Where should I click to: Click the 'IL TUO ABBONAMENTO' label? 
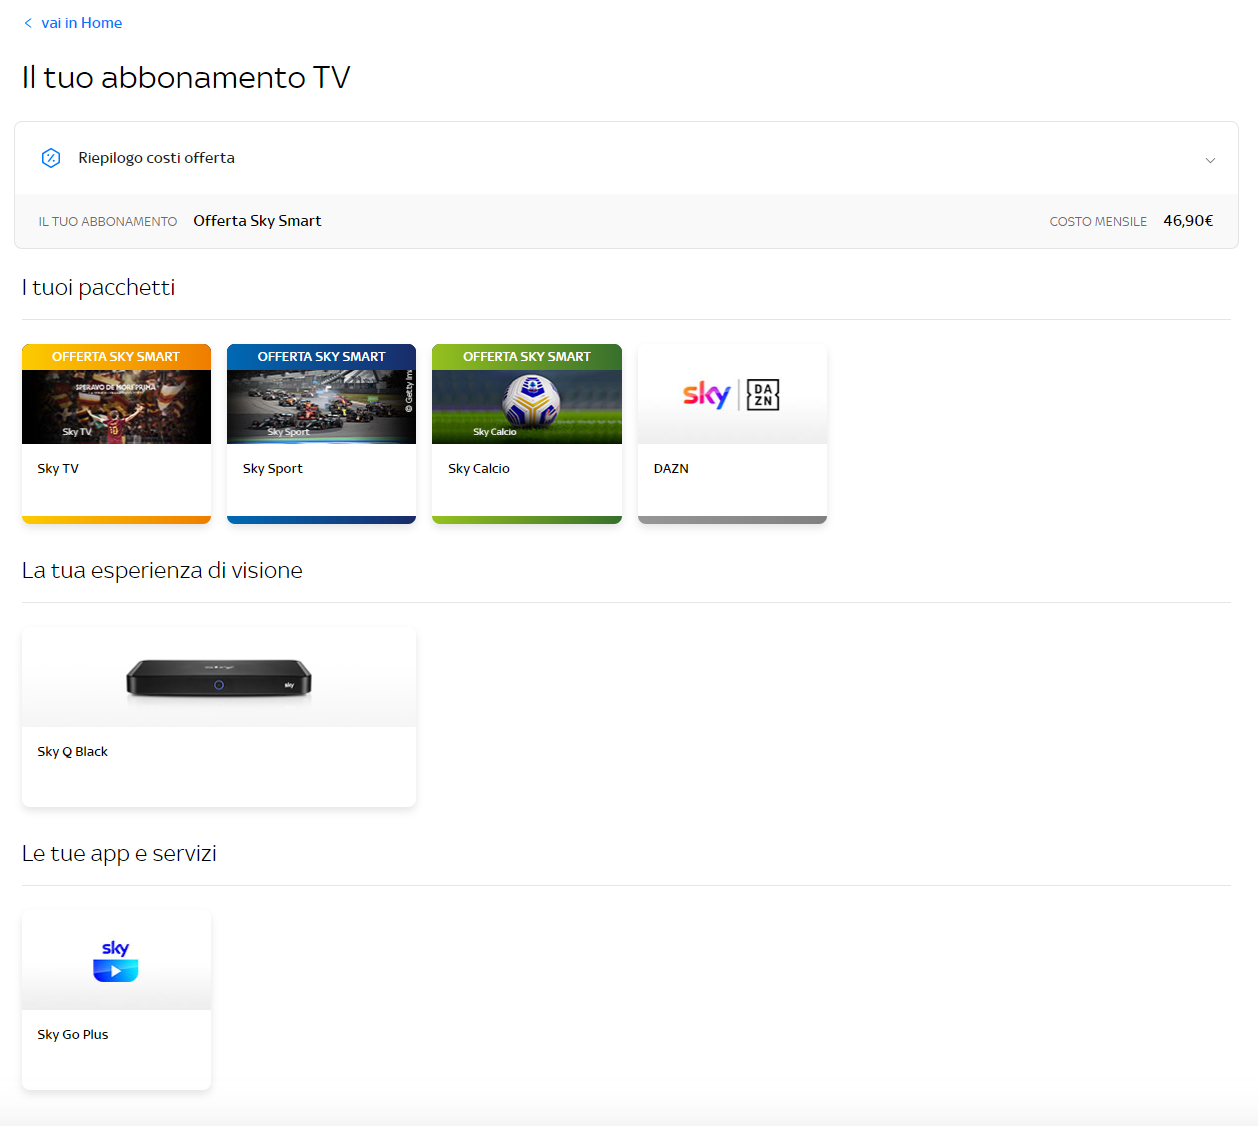[108, 222]
